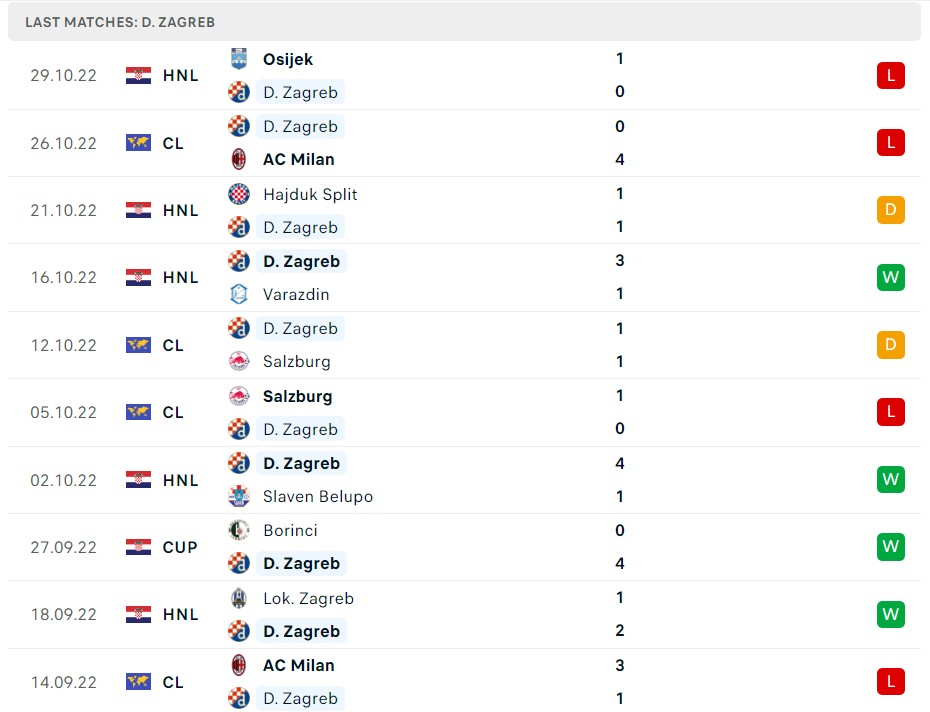
Task: Open the AC Milan link in 14.09.22 match
Action: coord(298,665)
